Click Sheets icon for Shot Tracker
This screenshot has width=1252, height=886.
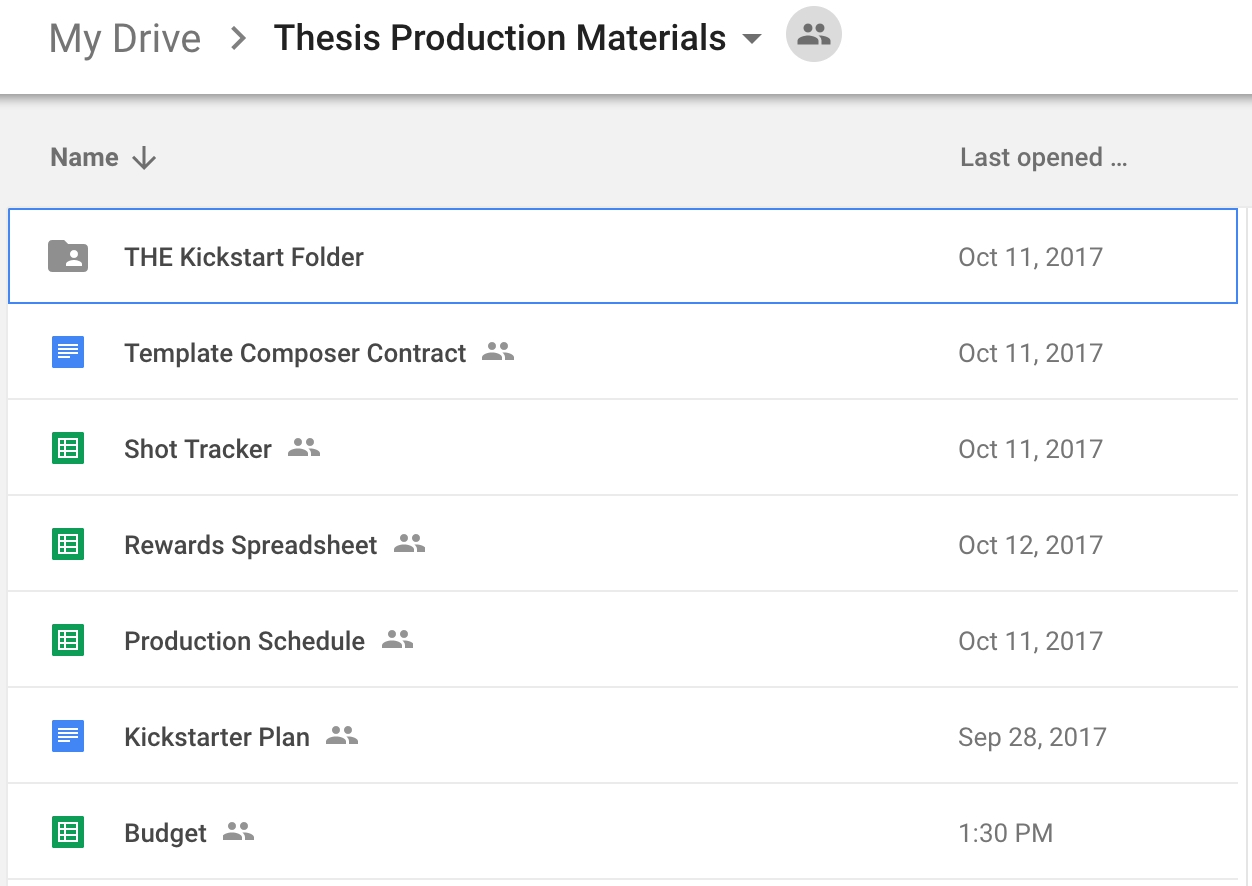pyautogui.click(x=68, y=448)
